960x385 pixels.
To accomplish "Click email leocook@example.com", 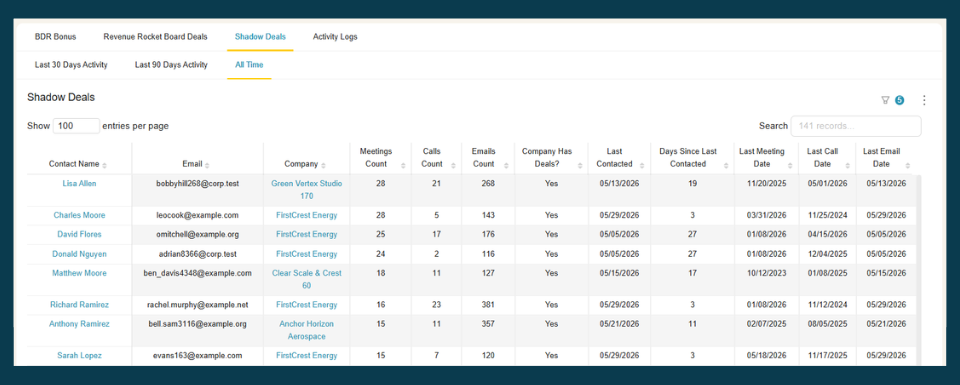I will click(197, 215).
